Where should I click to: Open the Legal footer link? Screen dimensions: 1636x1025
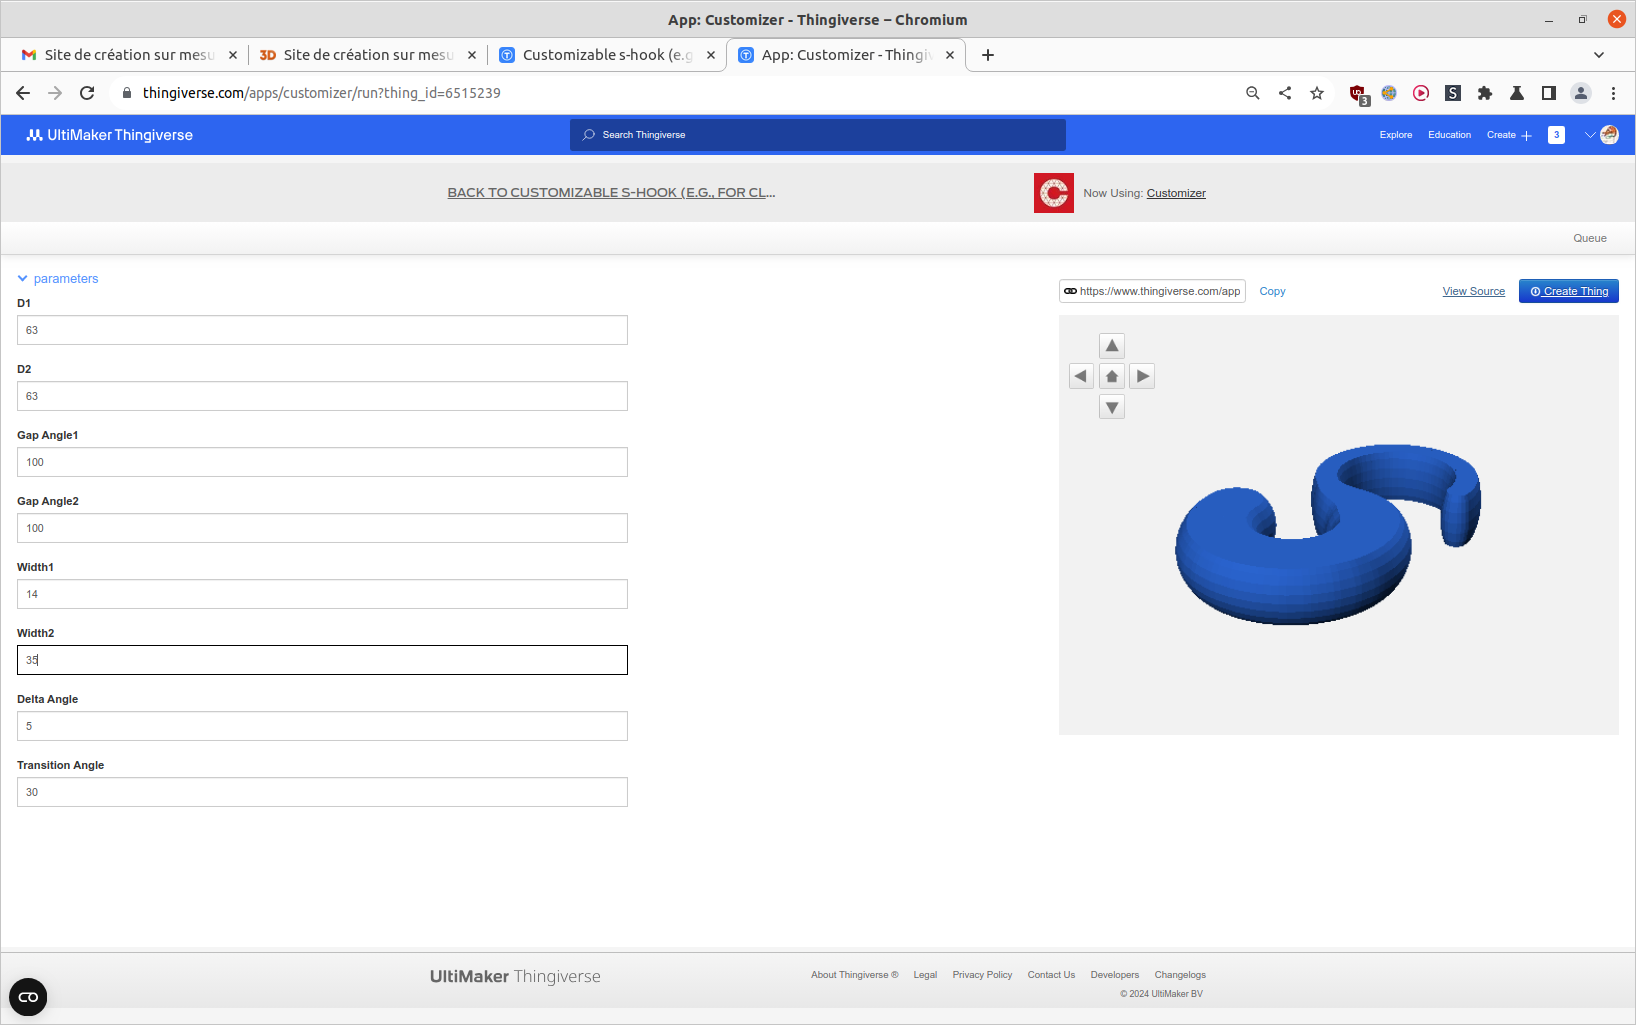[x=925, y=975]
